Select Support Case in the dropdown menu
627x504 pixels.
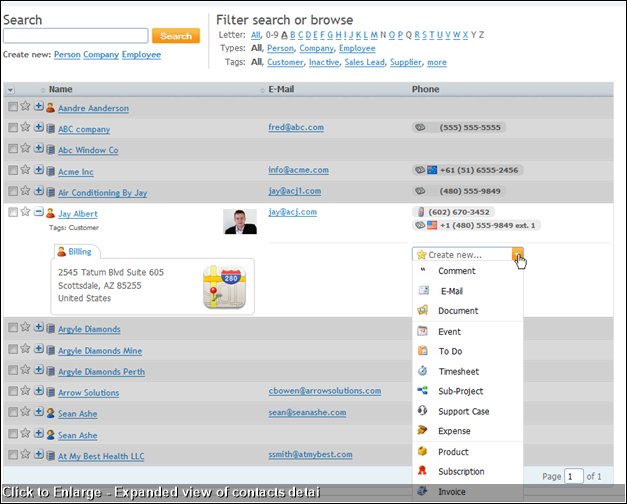463,411
